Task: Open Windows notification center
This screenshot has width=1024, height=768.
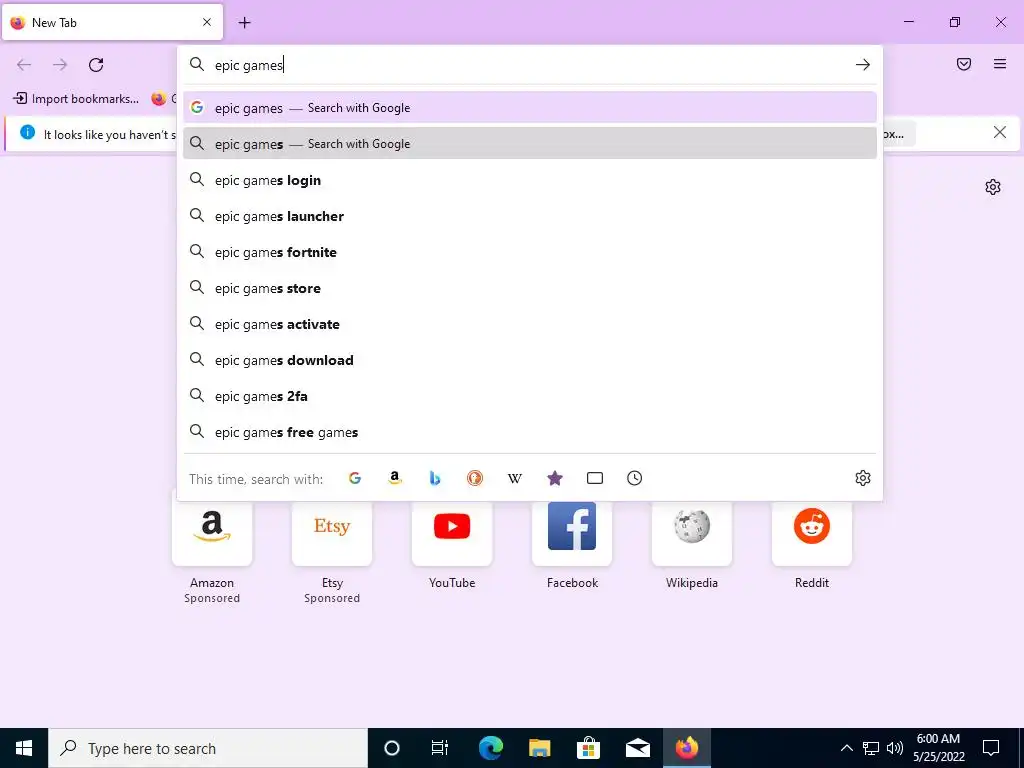Action: [991, 748]
